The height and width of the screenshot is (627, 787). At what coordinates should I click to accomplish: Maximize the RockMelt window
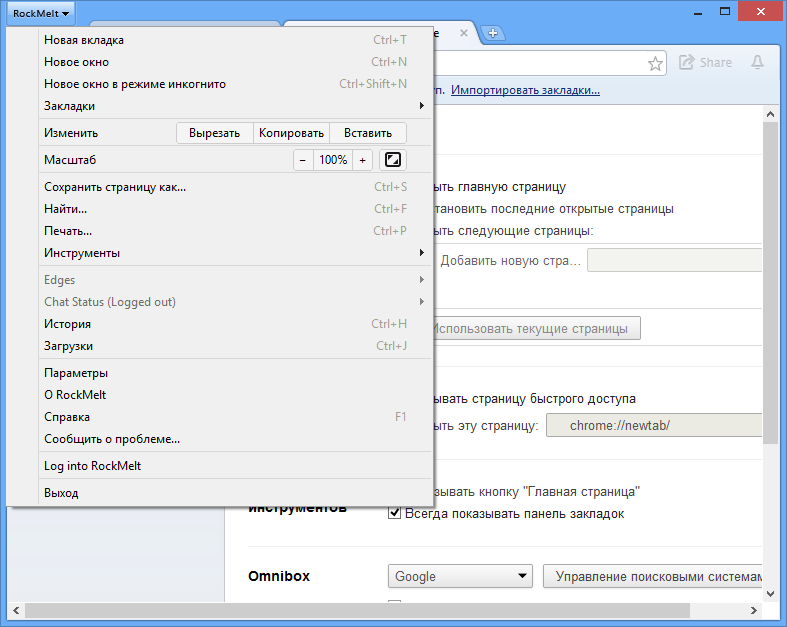[725, 11]
